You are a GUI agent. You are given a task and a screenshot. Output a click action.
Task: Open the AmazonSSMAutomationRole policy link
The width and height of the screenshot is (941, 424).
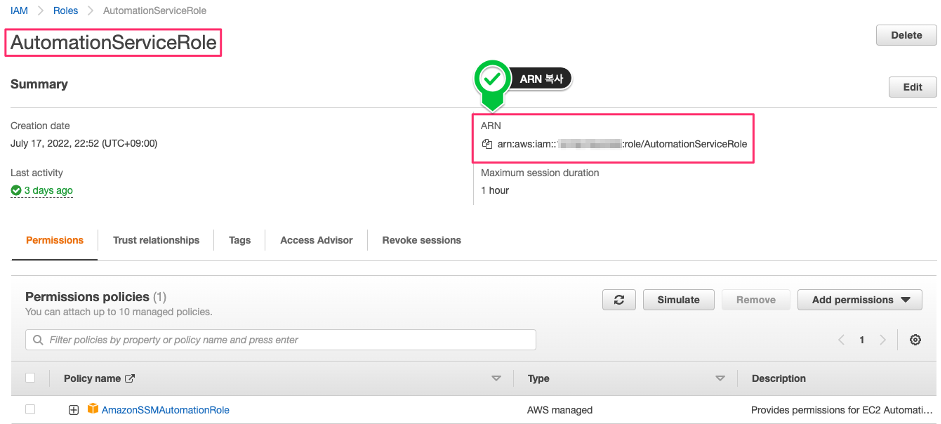coord(166,410)
